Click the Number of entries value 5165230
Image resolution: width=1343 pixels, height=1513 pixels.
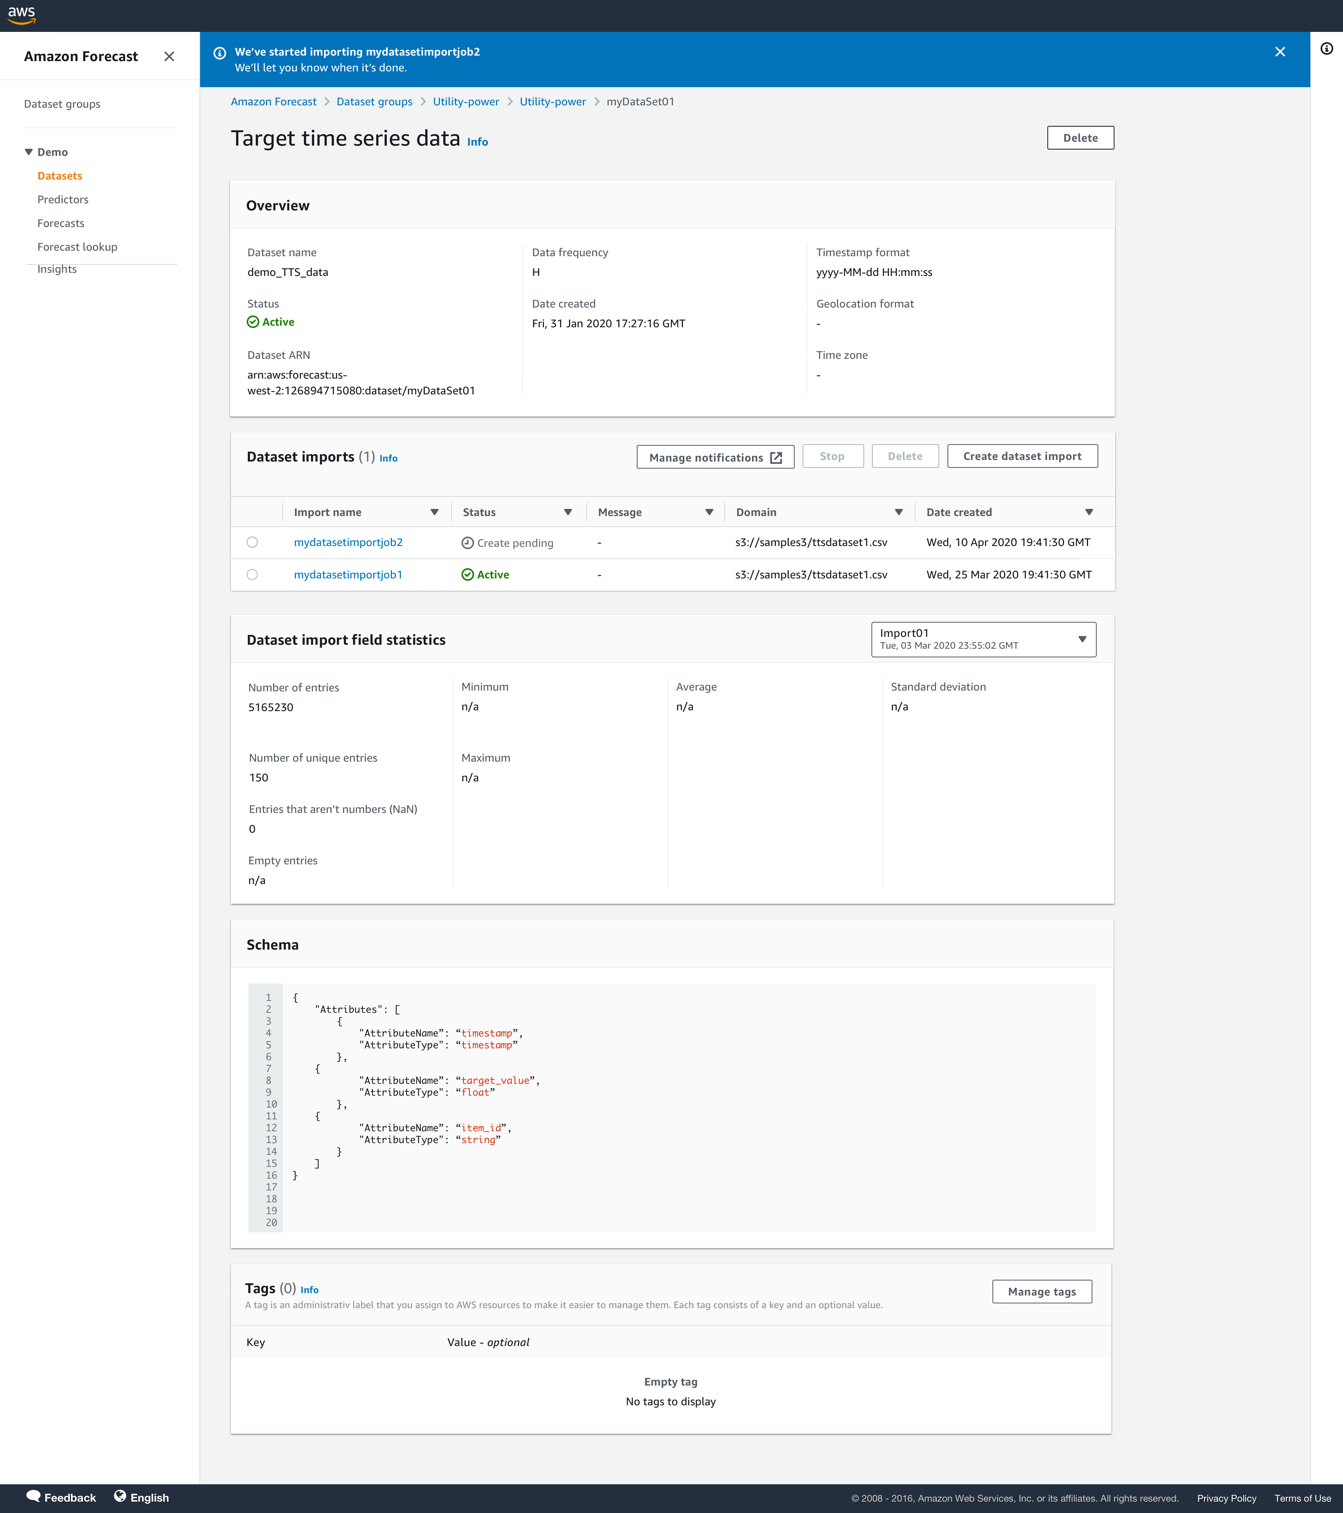click(271, 707)
